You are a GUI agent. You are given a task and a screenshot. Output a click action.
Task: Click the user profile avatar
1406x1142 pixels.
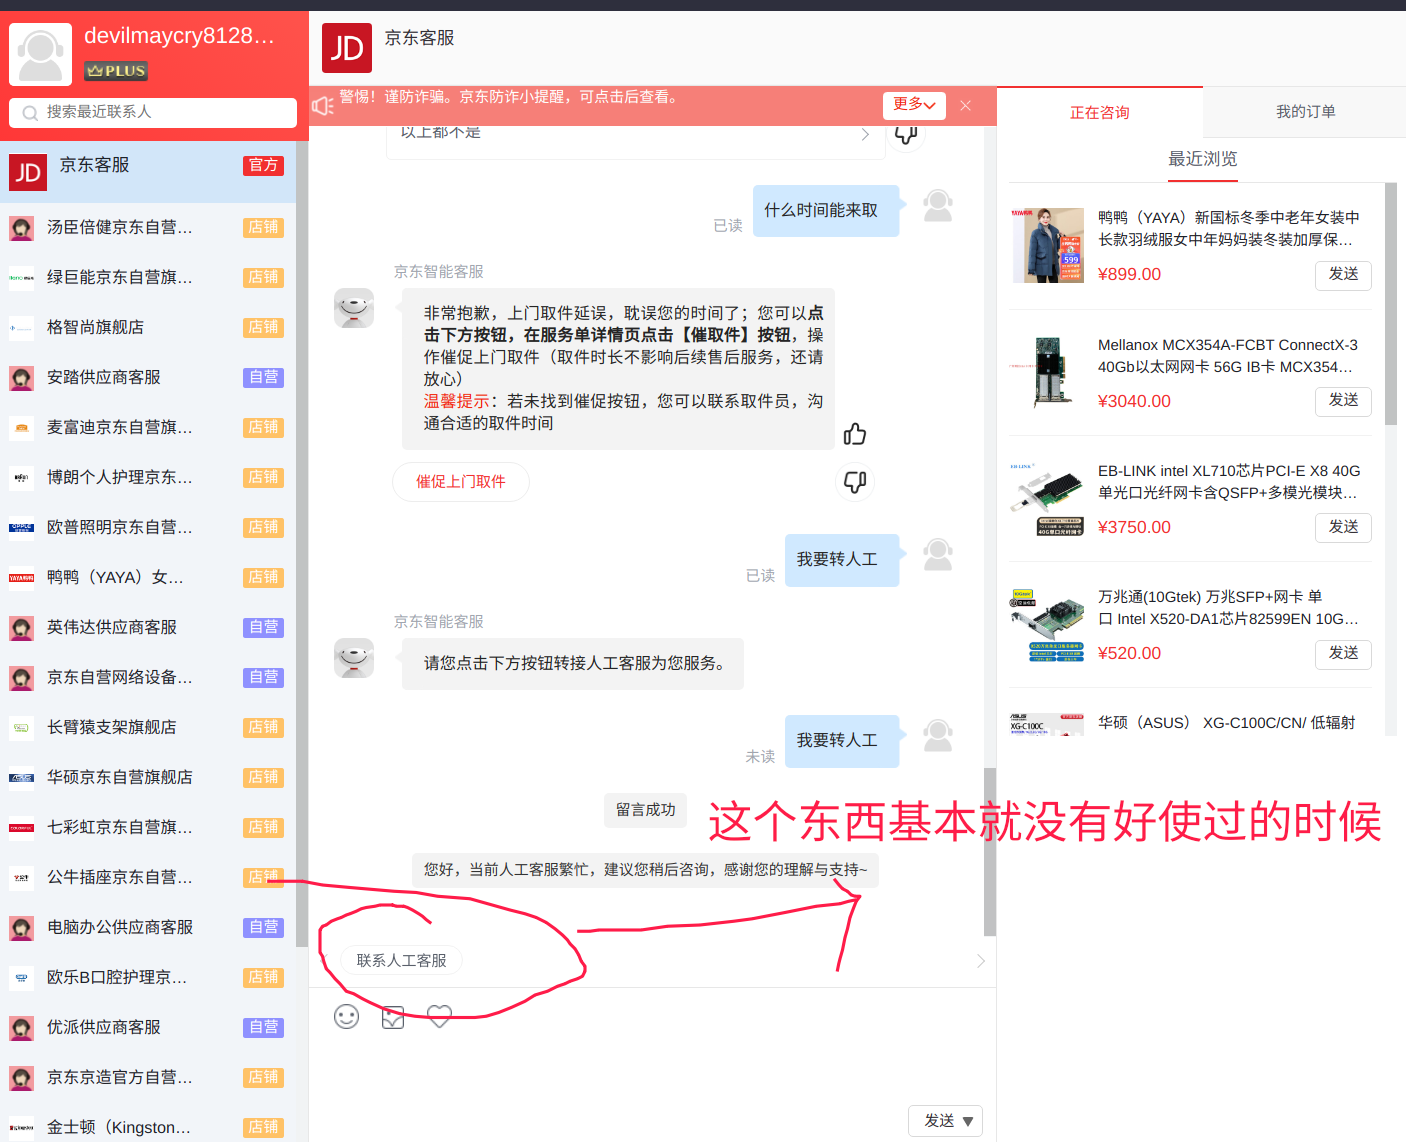[40, 54]
